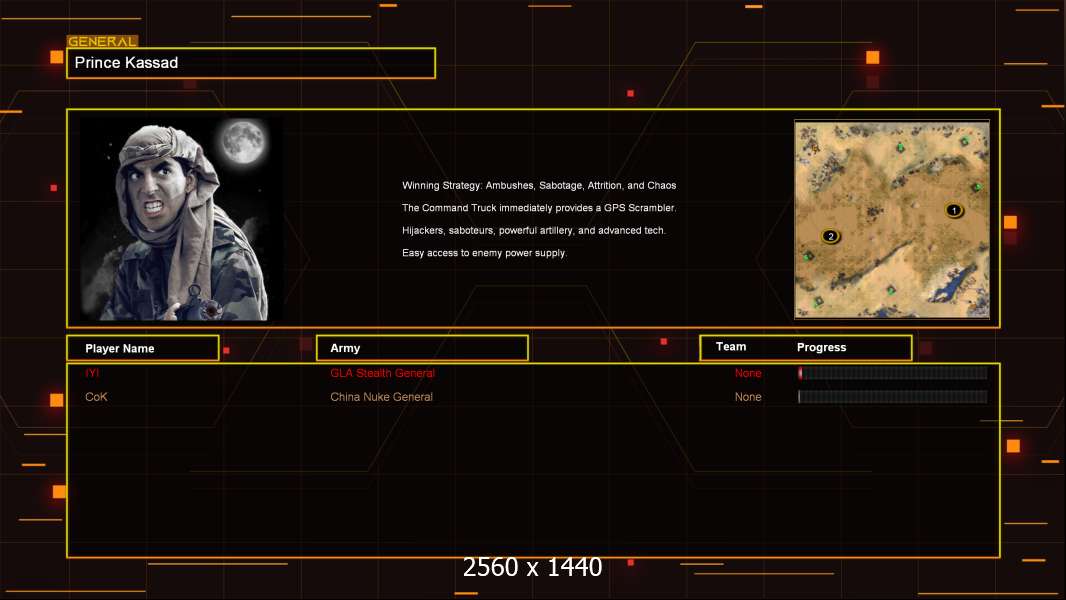Click GLA Stealth General army entry

pos(382,373)
